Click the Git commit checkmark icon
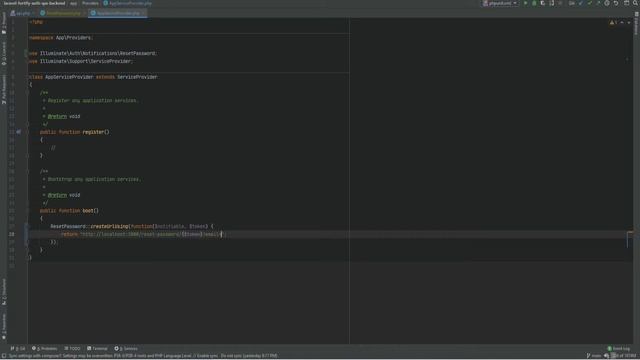The image size is (640, 360). tap(589, 3)
